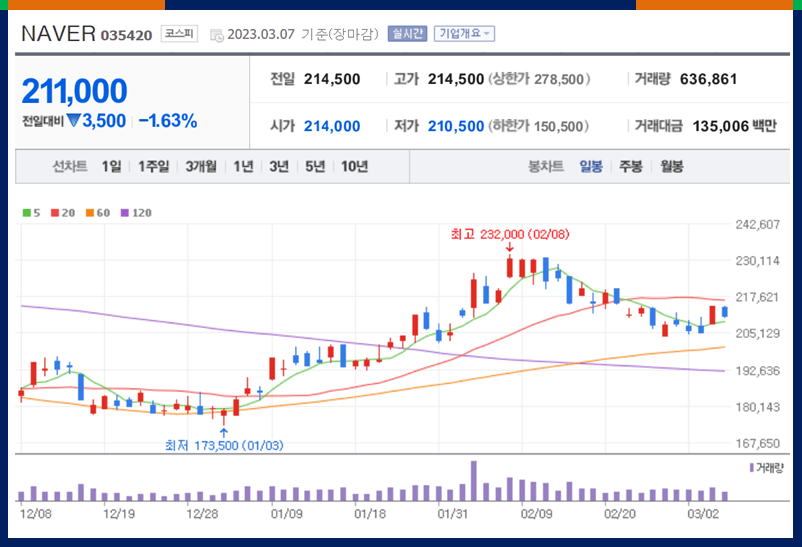Select the 1일 line chart tab
This screenshot has height=547, width=802.
(x=112, y=166)
